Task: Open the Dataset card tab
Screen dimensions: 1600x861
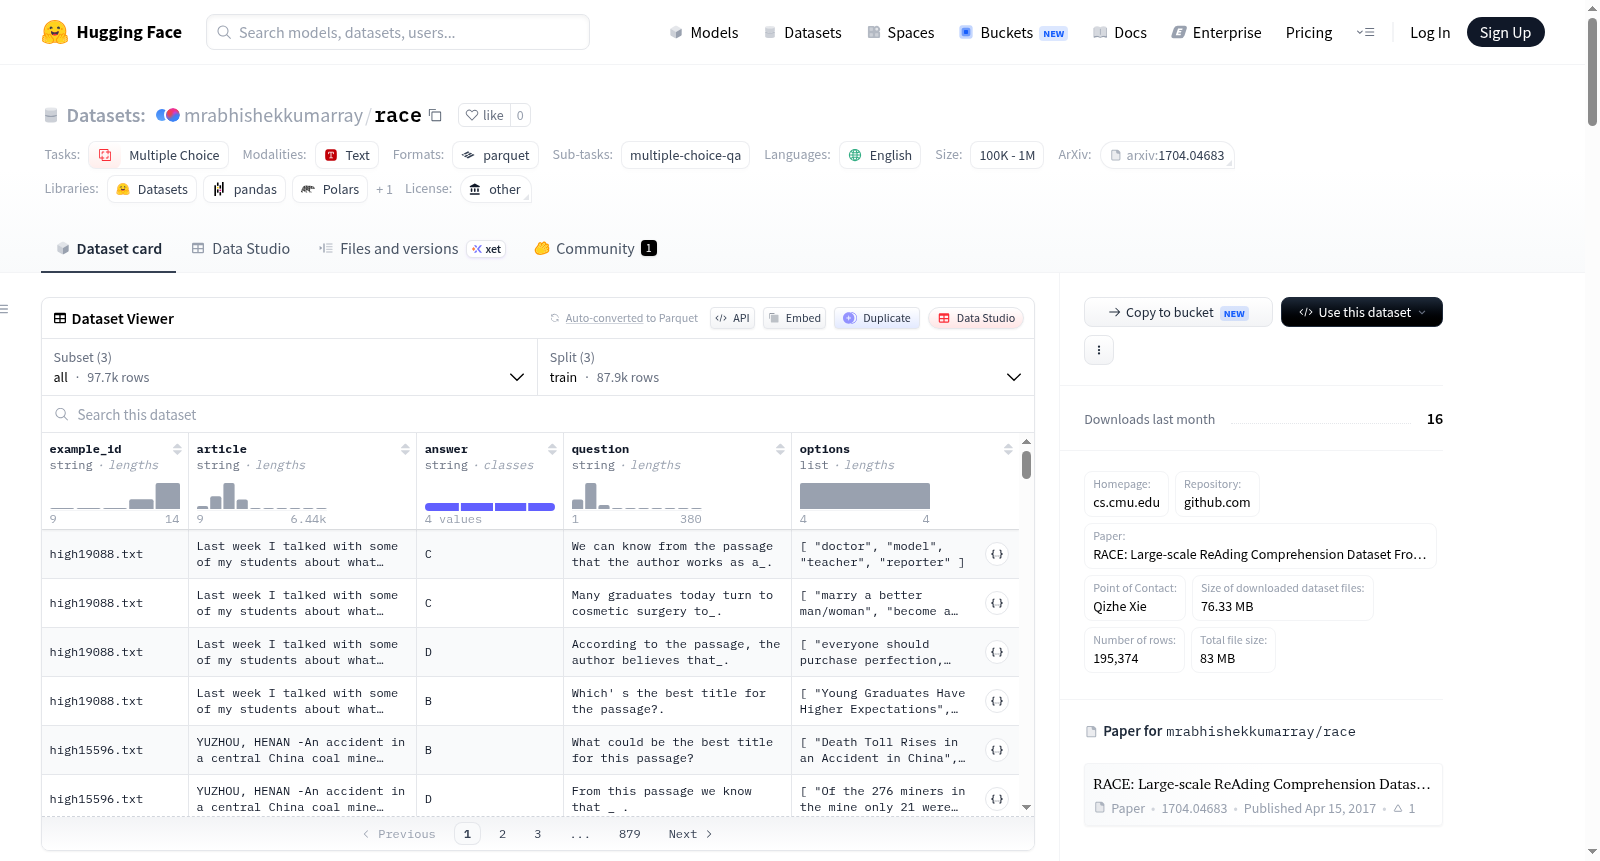Action: pos(109,249)
